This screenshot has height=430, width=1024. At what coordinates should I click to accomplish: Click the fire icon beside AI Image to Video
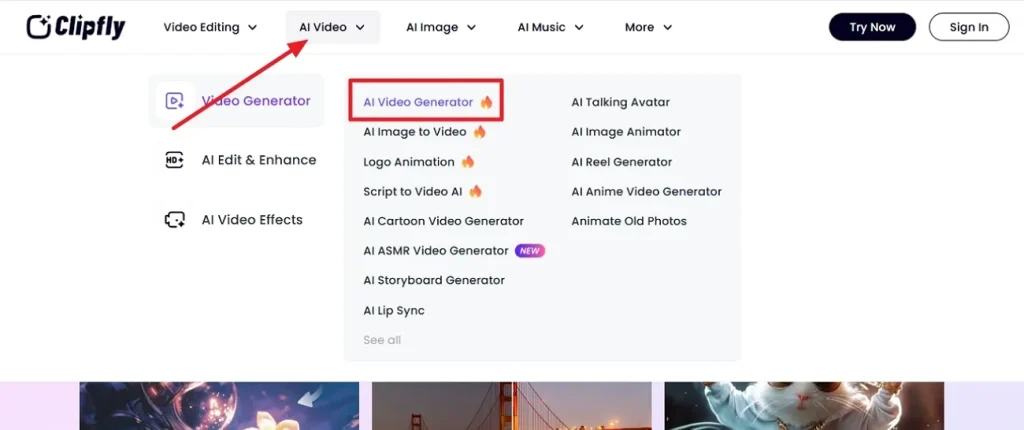tap(479, 132)
